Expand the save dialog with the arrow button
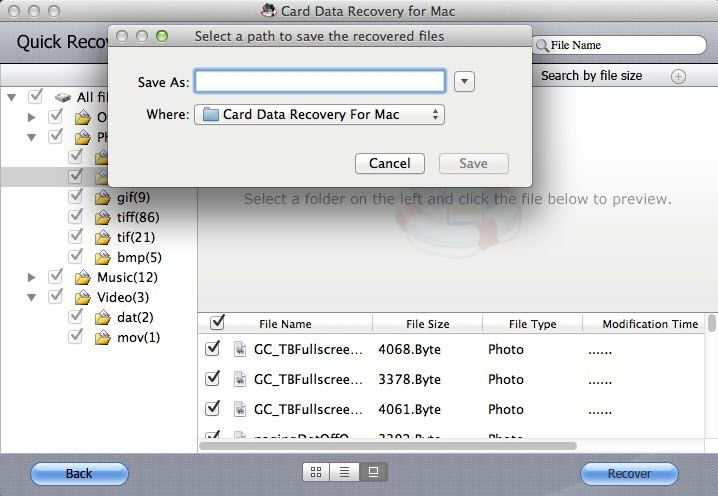Screen dimensions: 718x496 [463, 82]
